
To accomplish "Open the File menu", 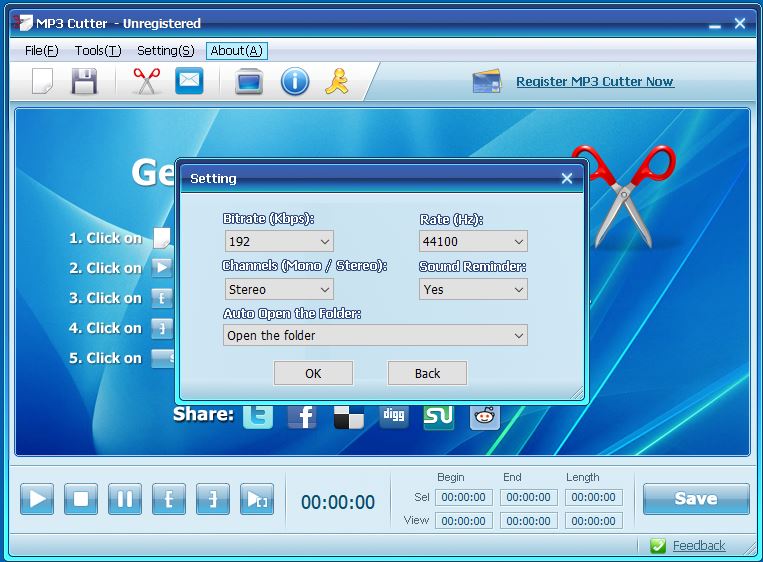I will (x=41, y=51).
